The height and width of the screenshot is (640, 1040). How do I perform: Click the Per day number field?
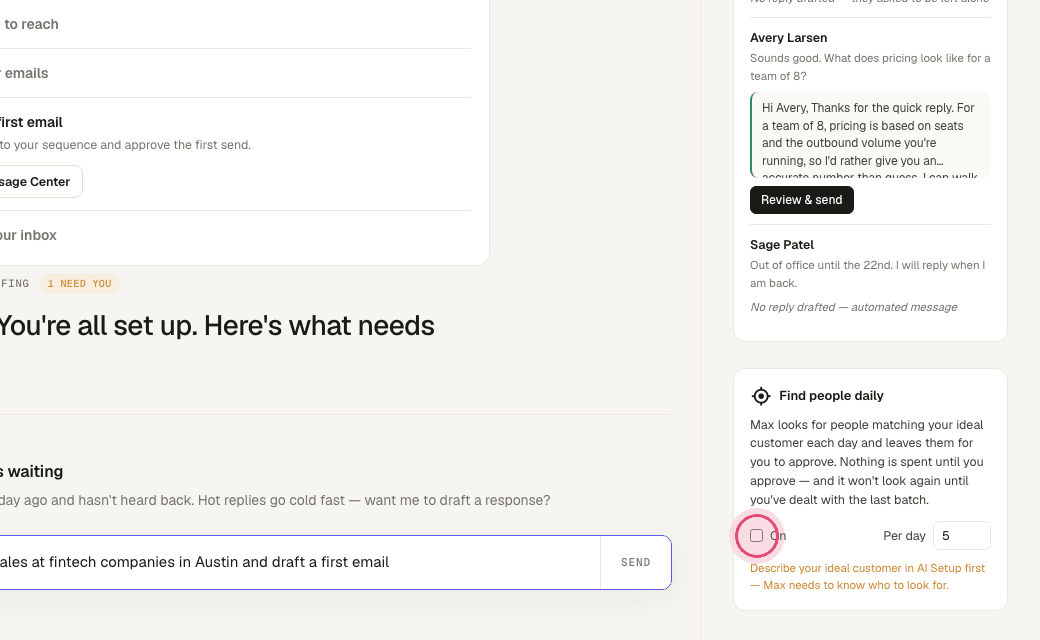[961, 535]
